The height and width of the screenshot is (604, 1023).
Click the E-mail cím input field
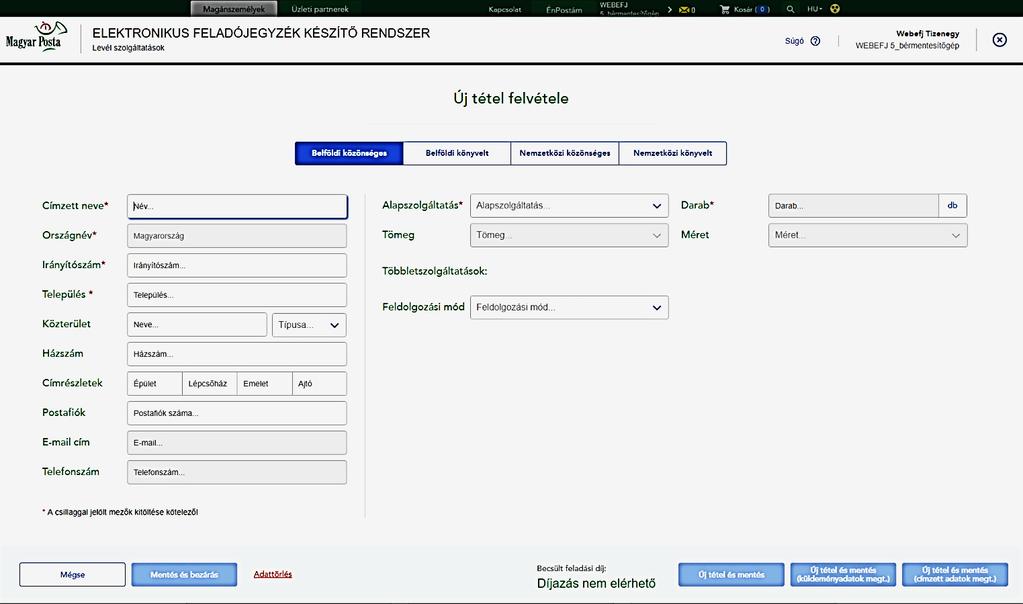[237, 442]
